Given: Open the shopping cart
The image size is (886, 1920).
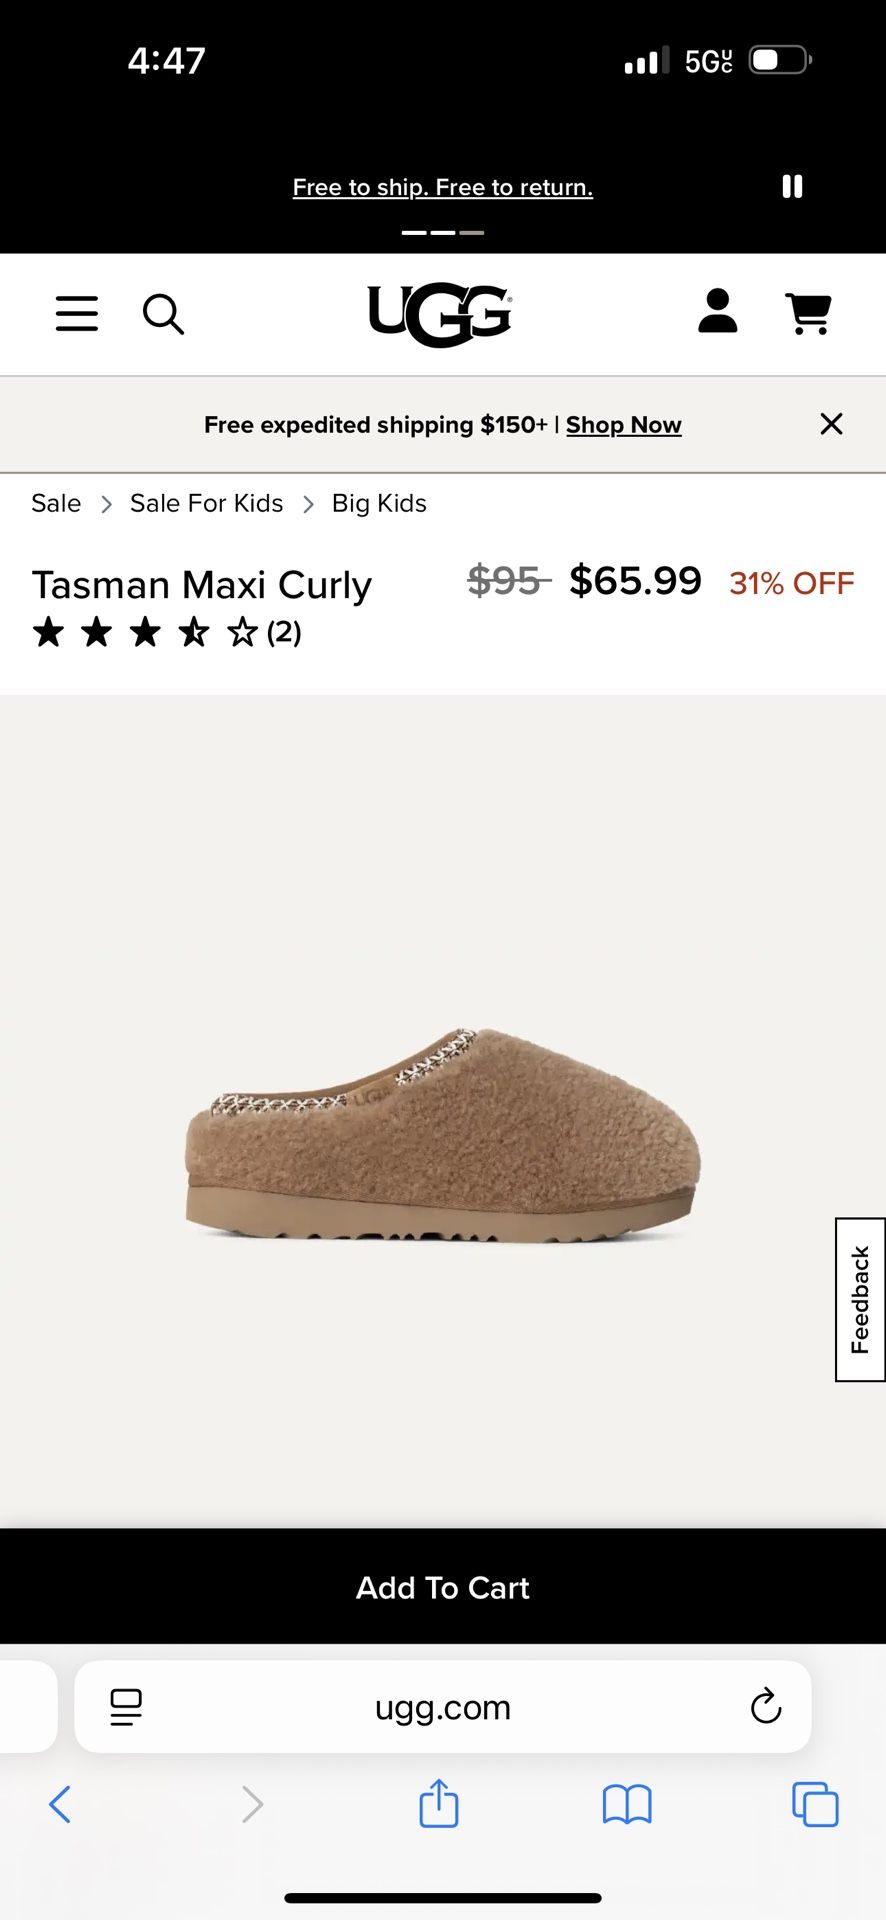Looking at the screenshot, I should click(x=808, y=314).
